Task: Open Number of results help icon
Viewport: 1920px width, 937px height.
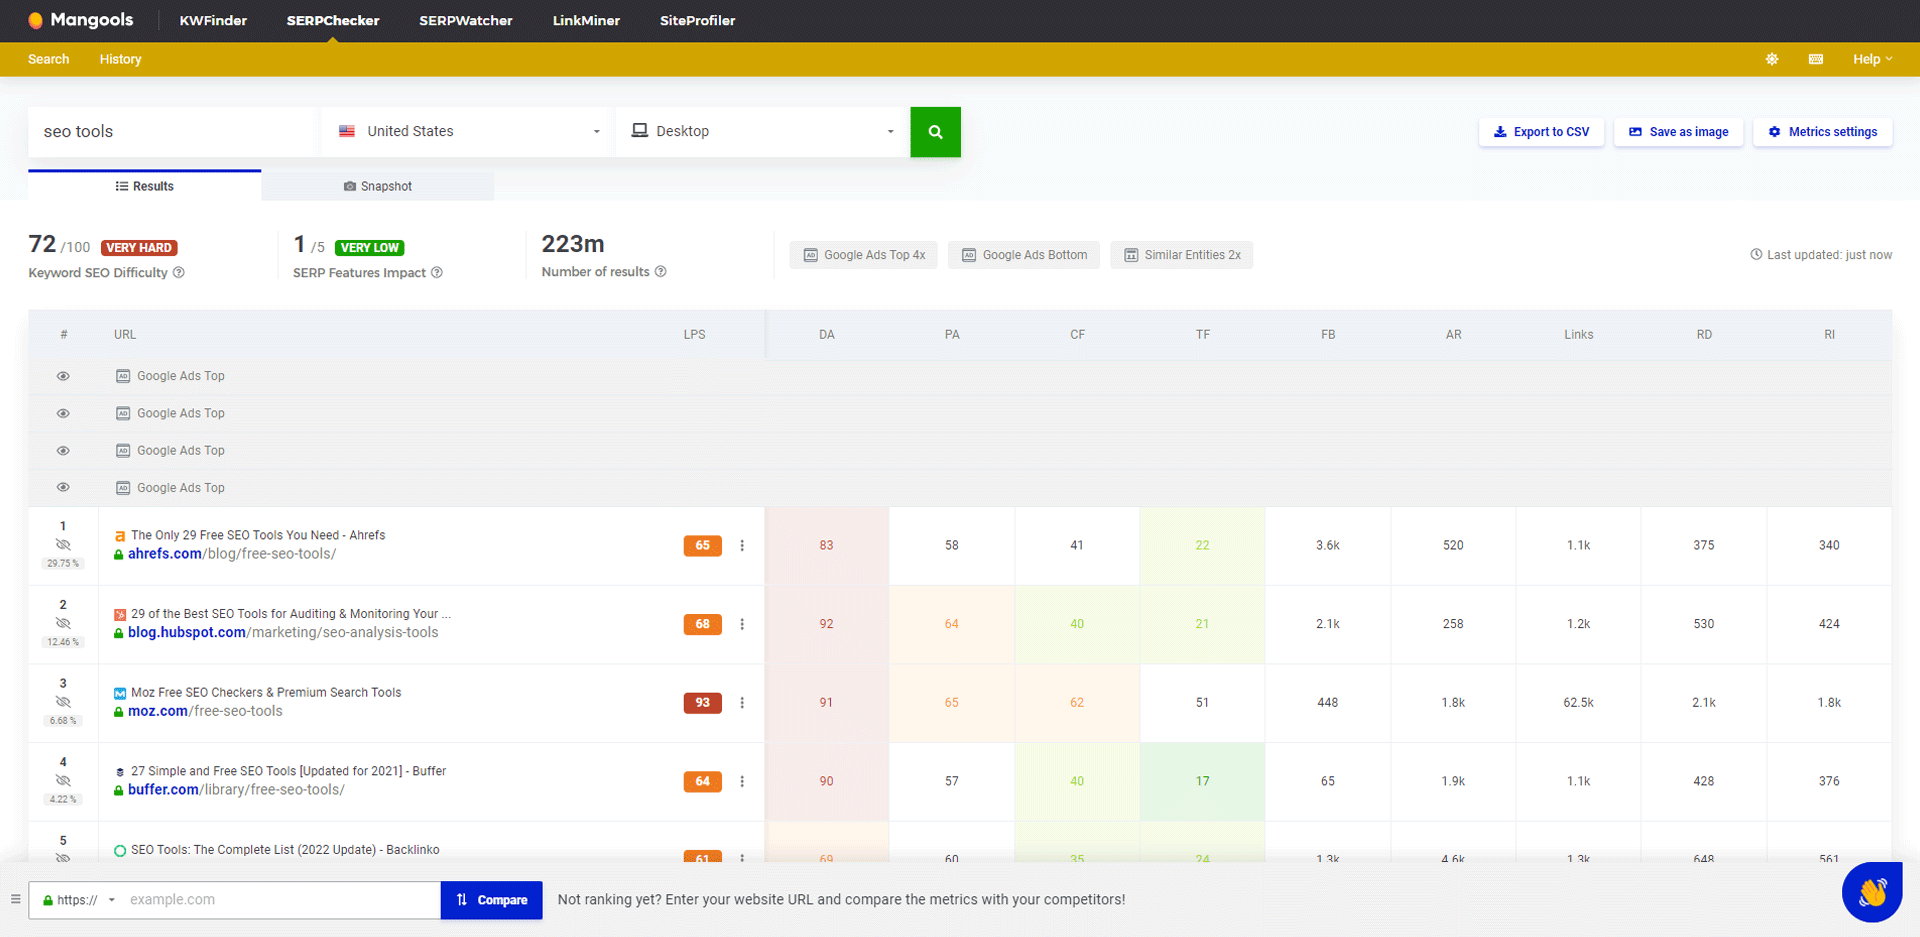Action: (661, 272)
